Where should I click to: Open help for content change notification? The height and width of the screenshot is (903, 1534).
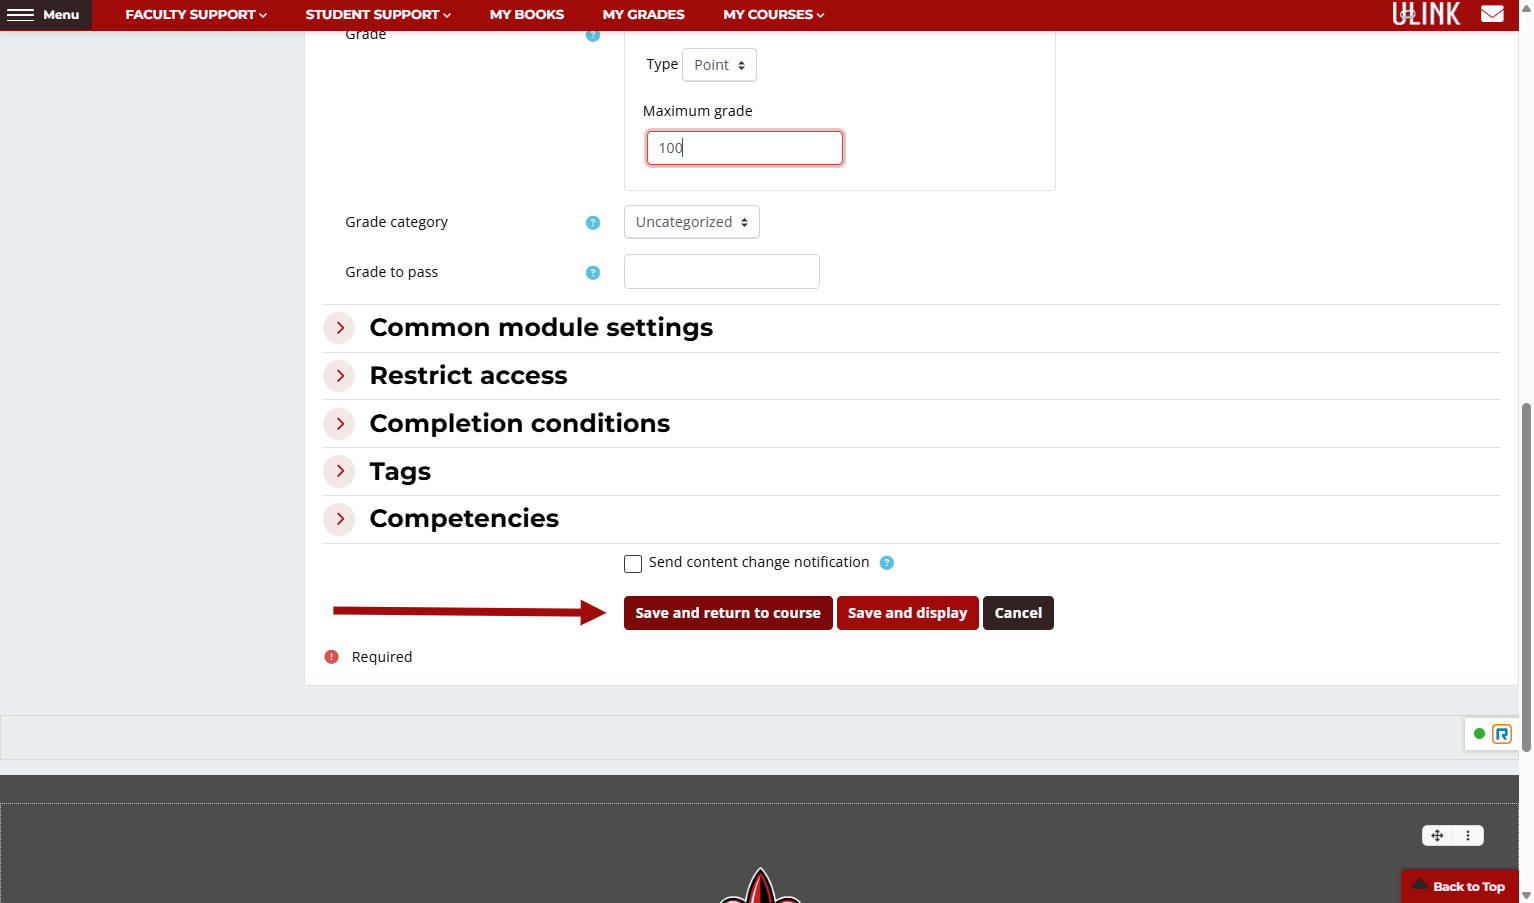pos(886,563)
